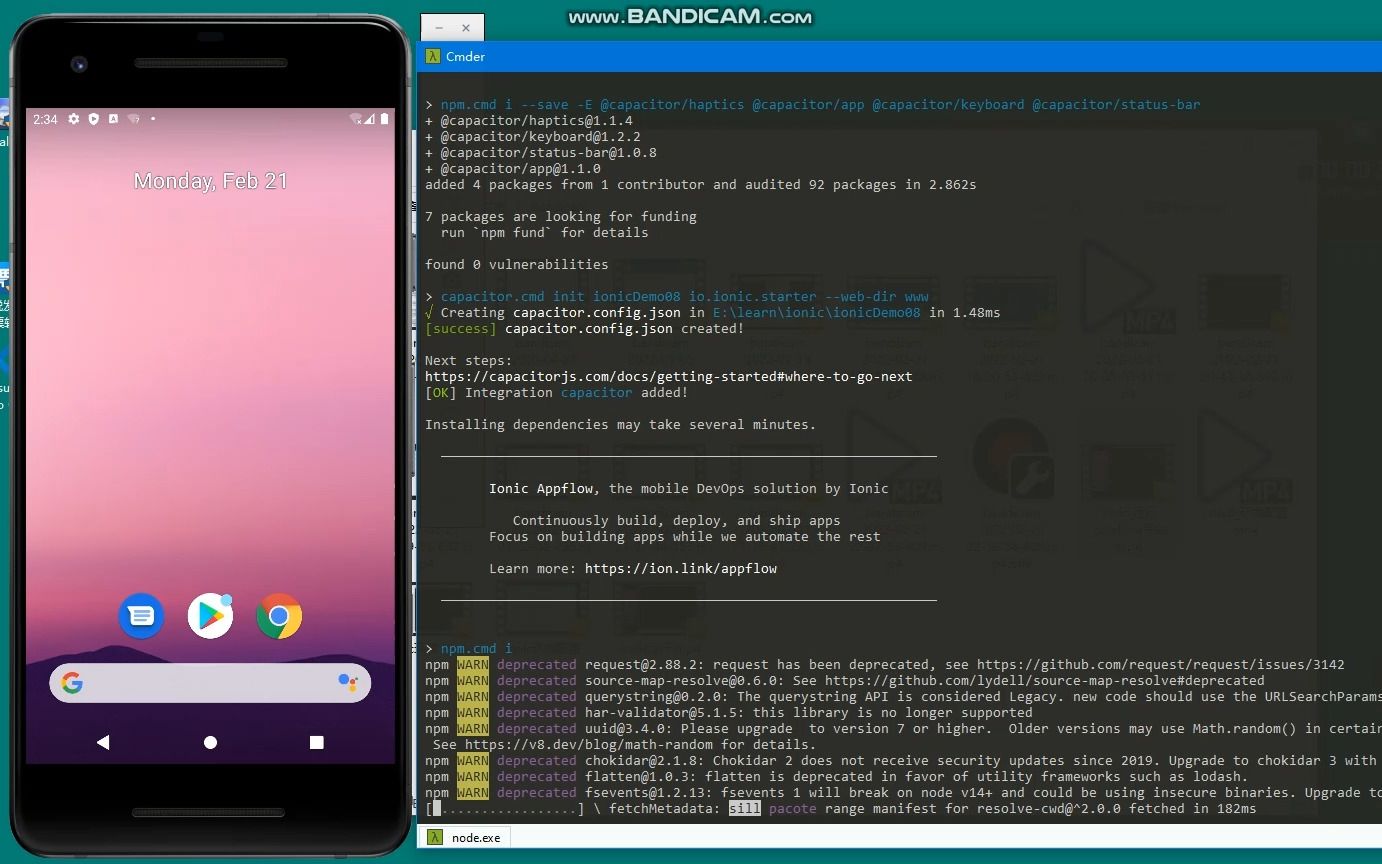1382x864 pixels.
Task: Tap the date 'Monday, Feb 21' widget
Action: tap(210, 181)
